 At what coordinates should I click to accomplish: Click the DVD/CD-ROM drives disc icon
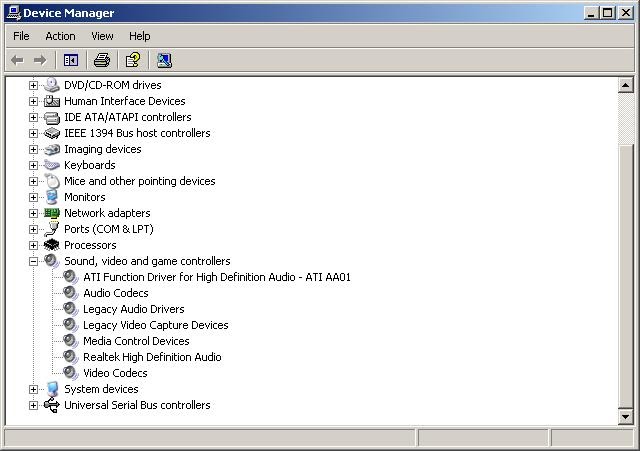tap(52, 85)
